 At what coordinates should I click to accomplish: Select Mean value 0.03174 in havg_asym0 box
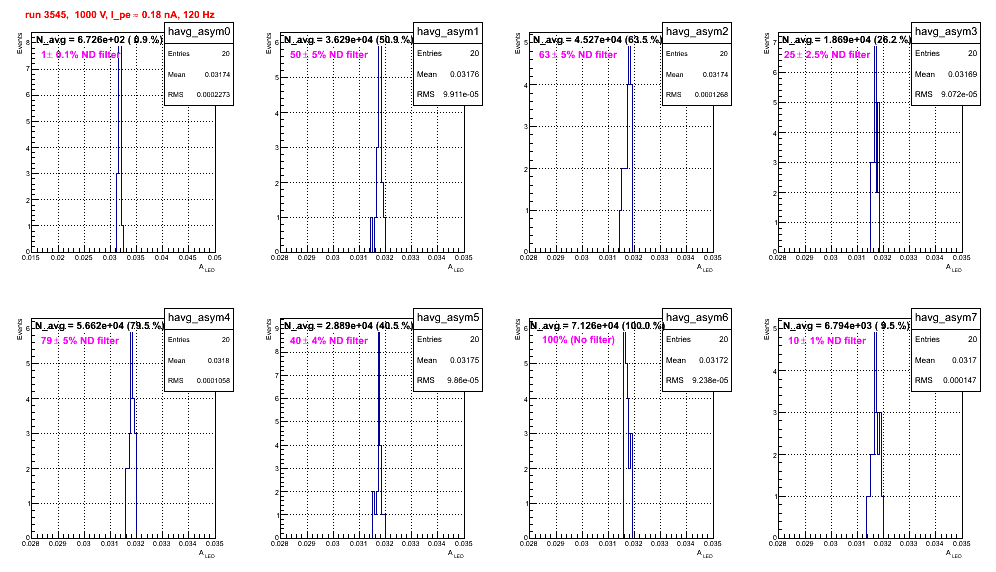coord(217,75)
